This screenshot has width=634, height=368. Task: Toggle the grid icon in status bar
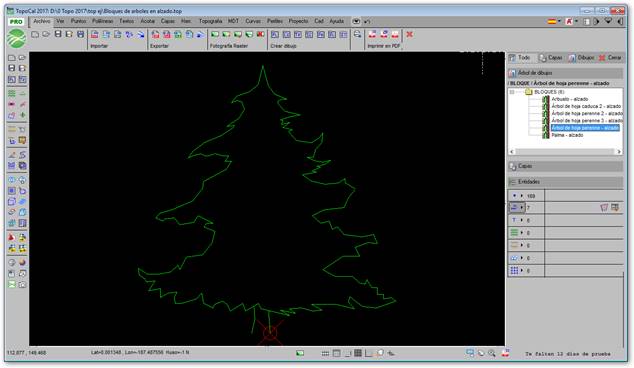point(358,353)
